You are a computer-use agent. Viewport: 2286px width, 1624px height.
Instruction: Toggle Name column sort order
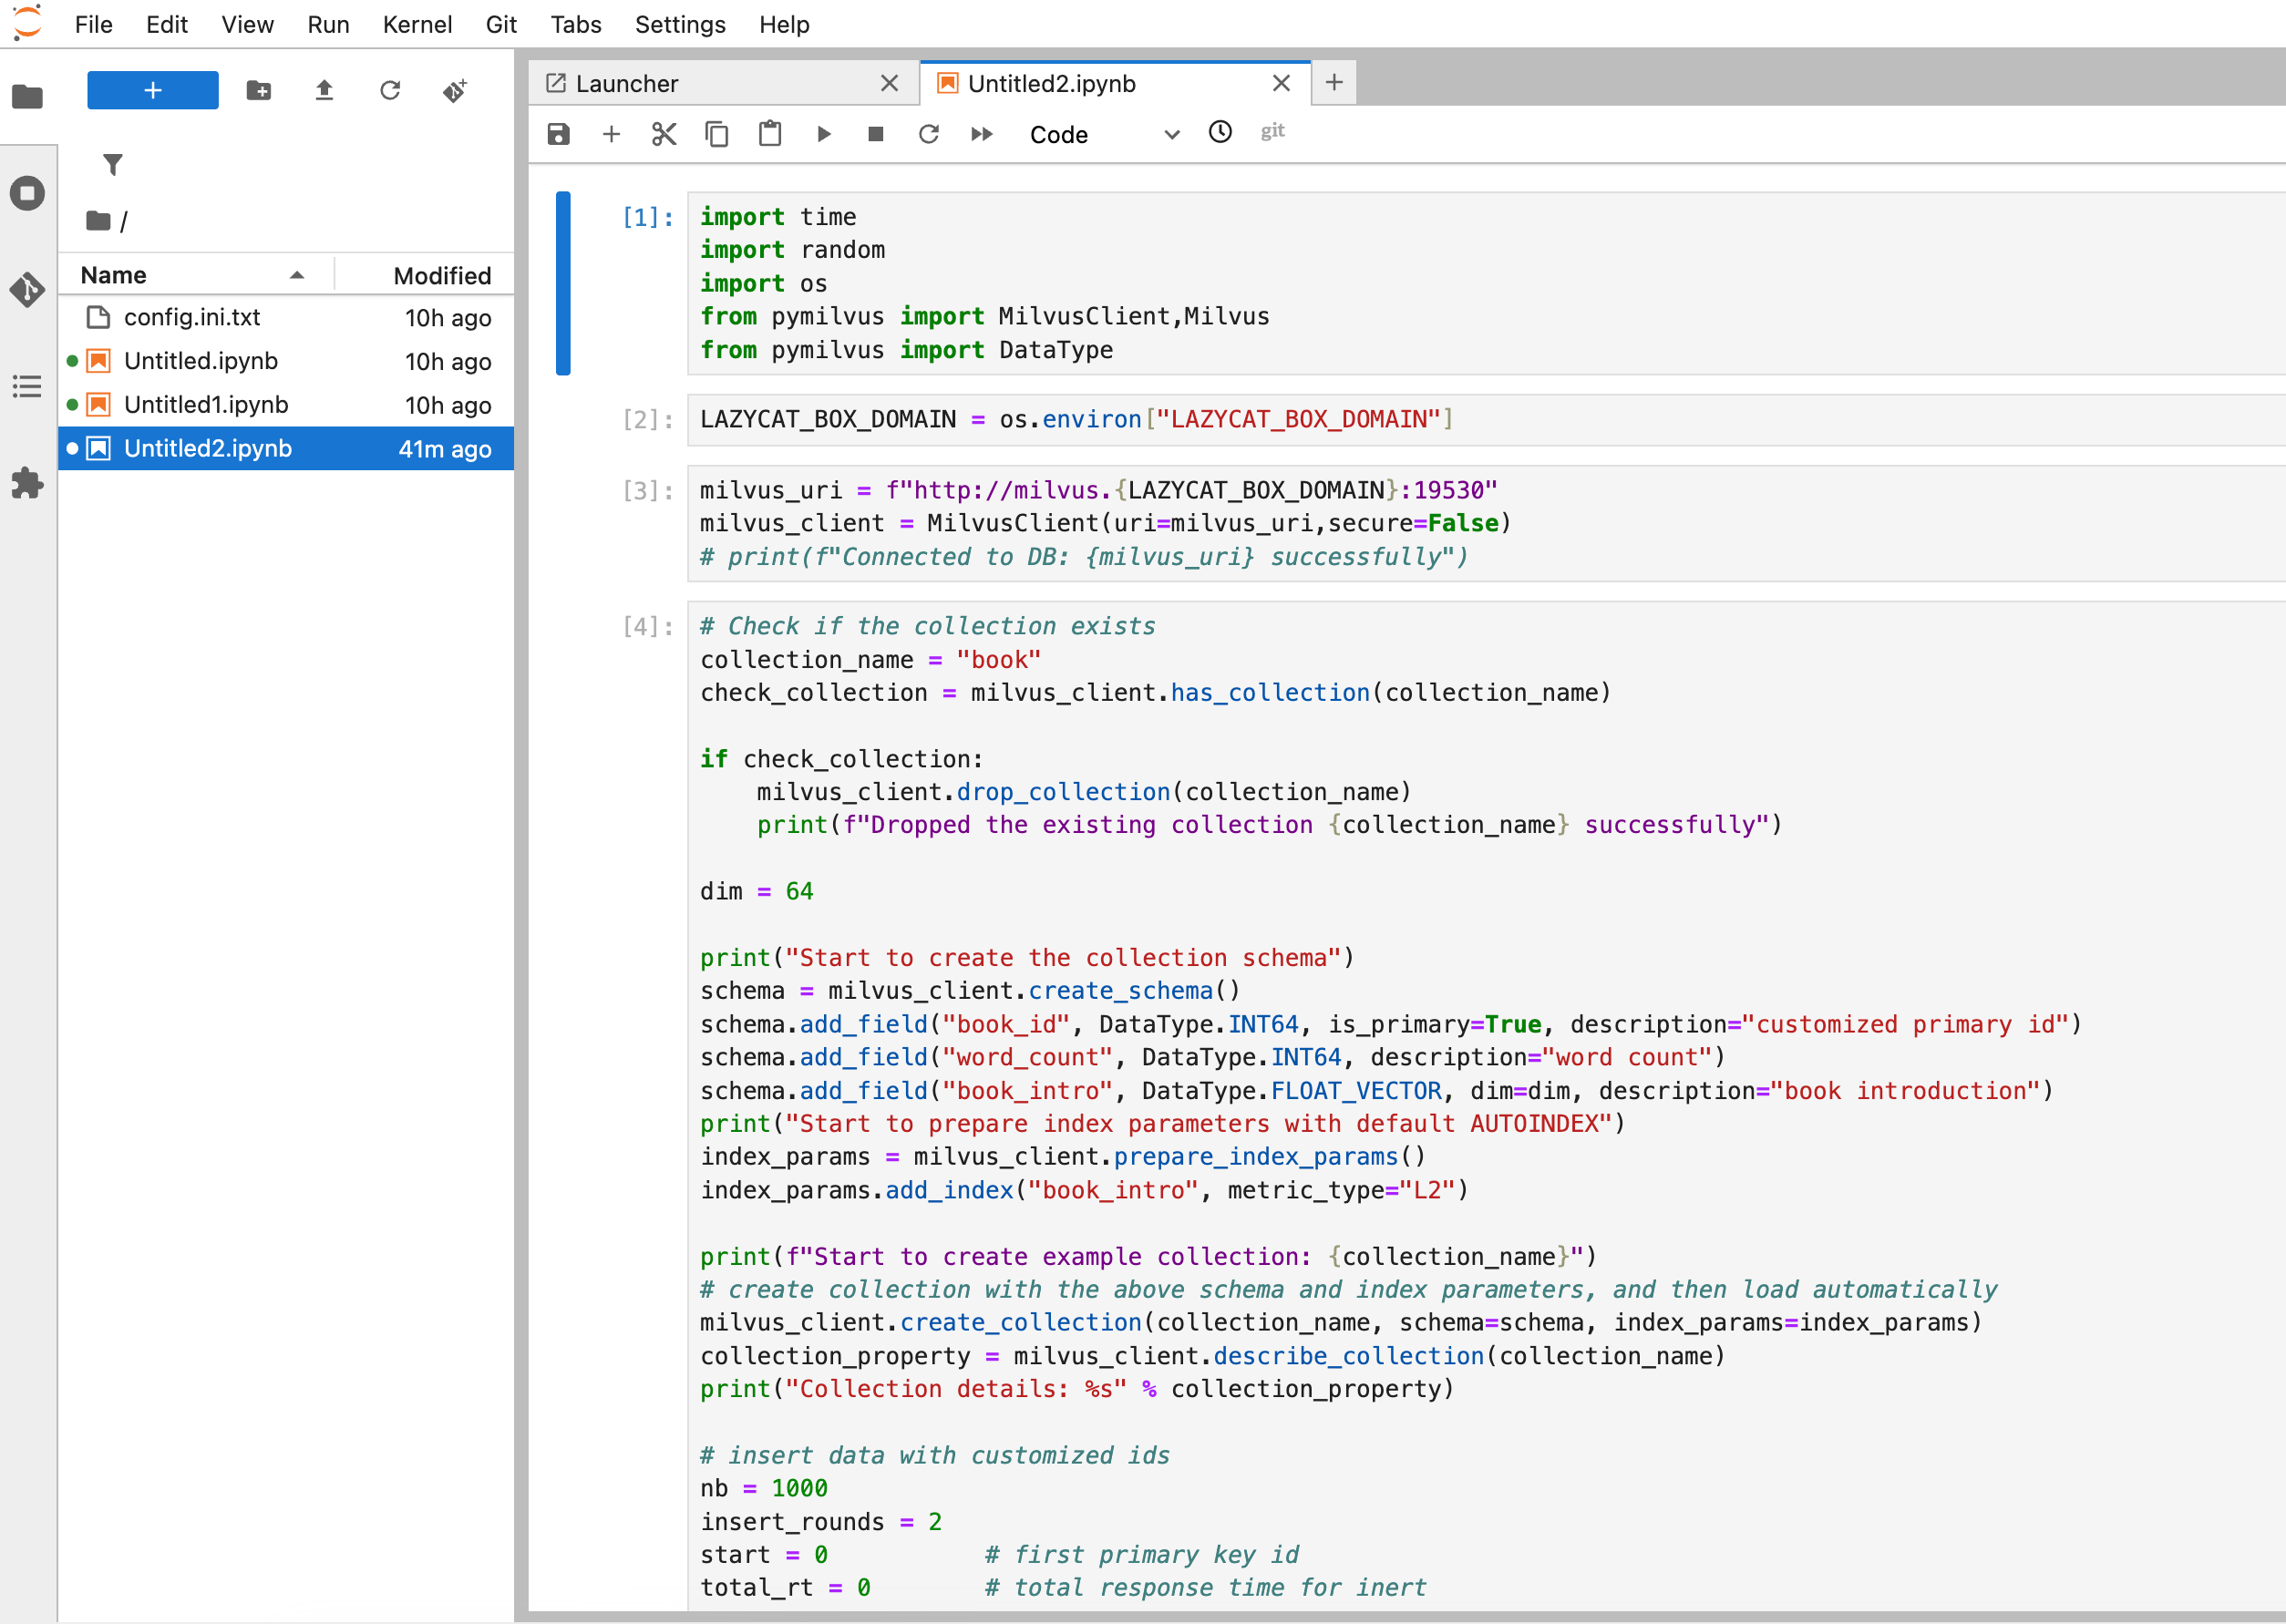[195, 275]
